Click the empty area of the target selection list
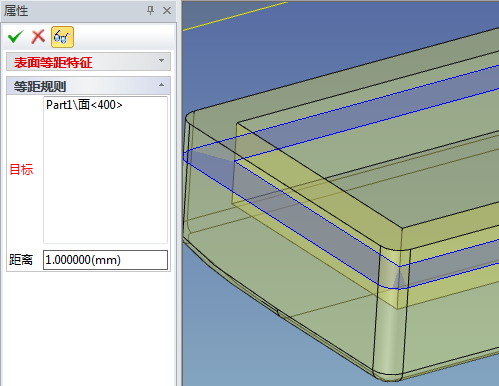The image size is (499, 386). [105, 177]
